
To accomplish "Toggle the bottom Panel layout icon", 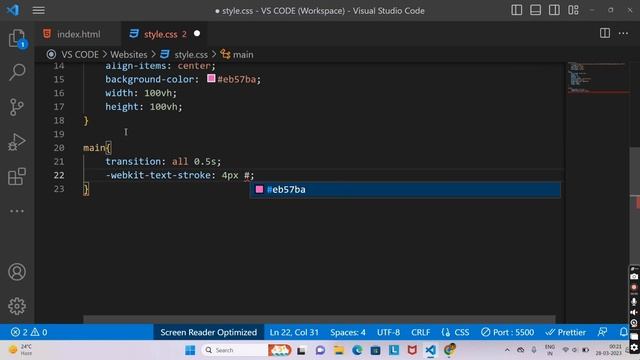I will coord(536,10).
